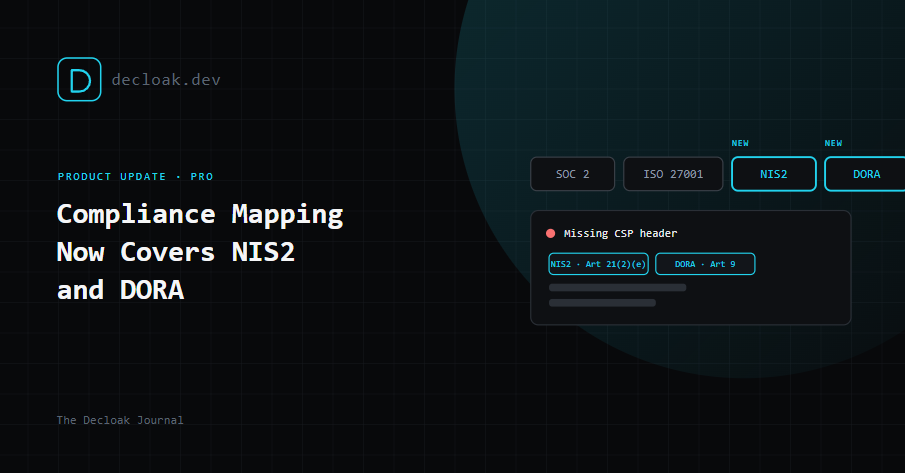Click the NEW badge above NIS2
Image resolution: width=905 pixels, height=473 pixels.
click(x=740, y=143)
